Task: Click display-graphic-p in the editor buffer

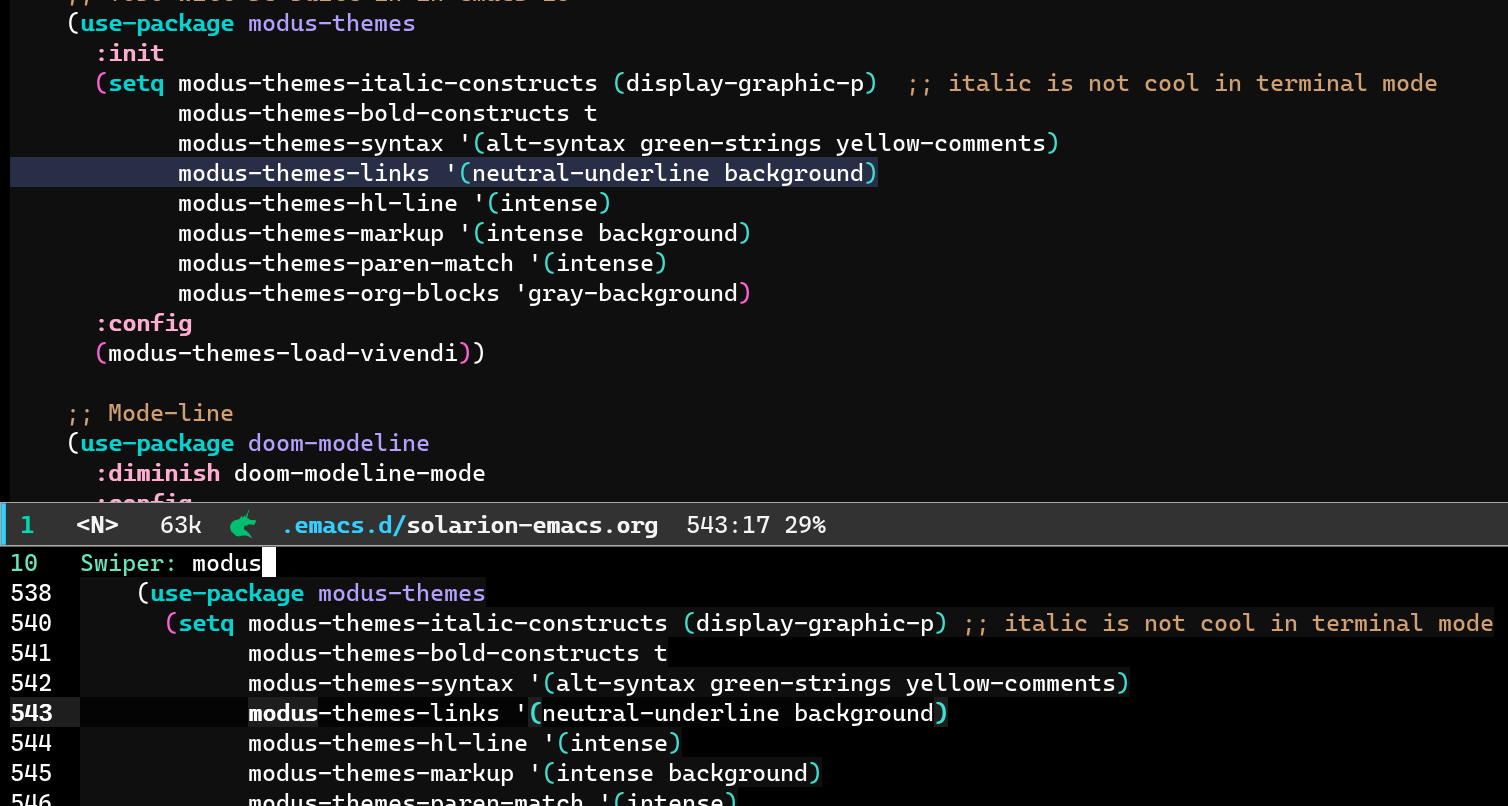Action: 745,83
